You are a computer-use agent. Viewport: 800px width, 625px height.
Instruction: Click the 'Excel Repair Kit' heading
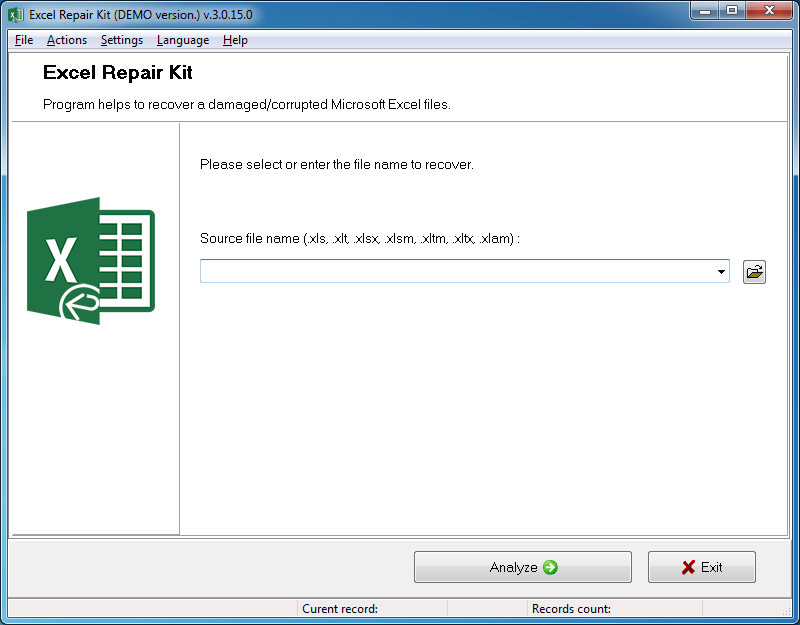tap(117, 72)
